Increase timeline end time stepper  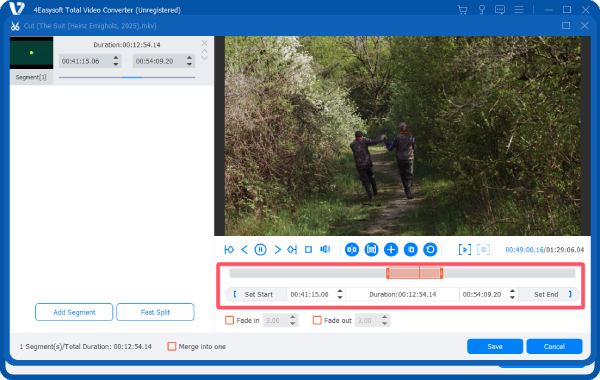click(x=512, y=291)
